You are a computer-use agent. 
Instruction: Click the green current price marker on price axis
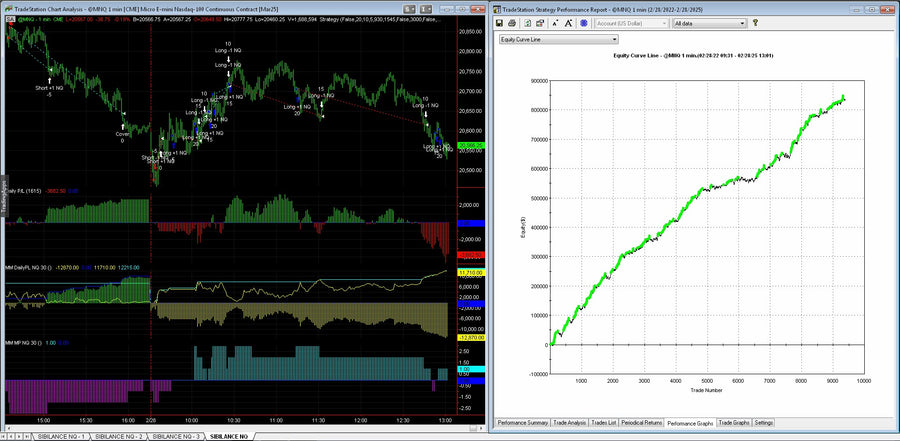(x=472, y=146)
